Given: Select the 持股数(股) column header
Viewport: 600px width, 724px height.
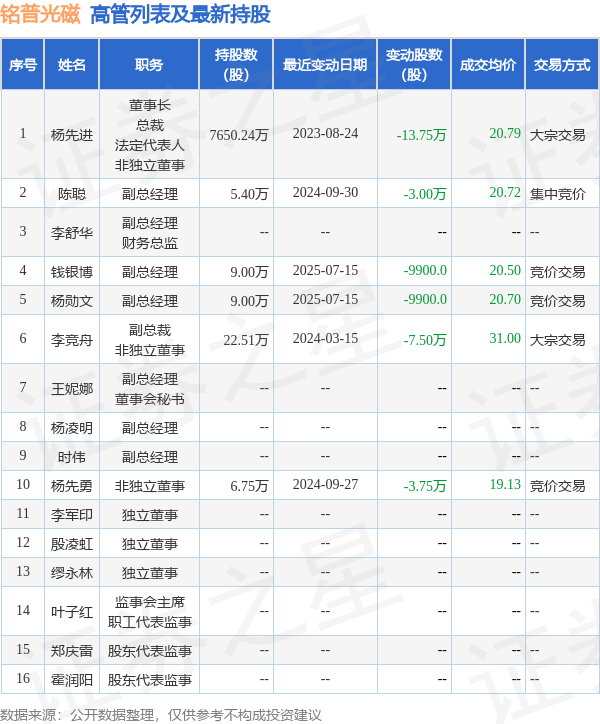Looking at the screenshot, I should tap(236, 65).
